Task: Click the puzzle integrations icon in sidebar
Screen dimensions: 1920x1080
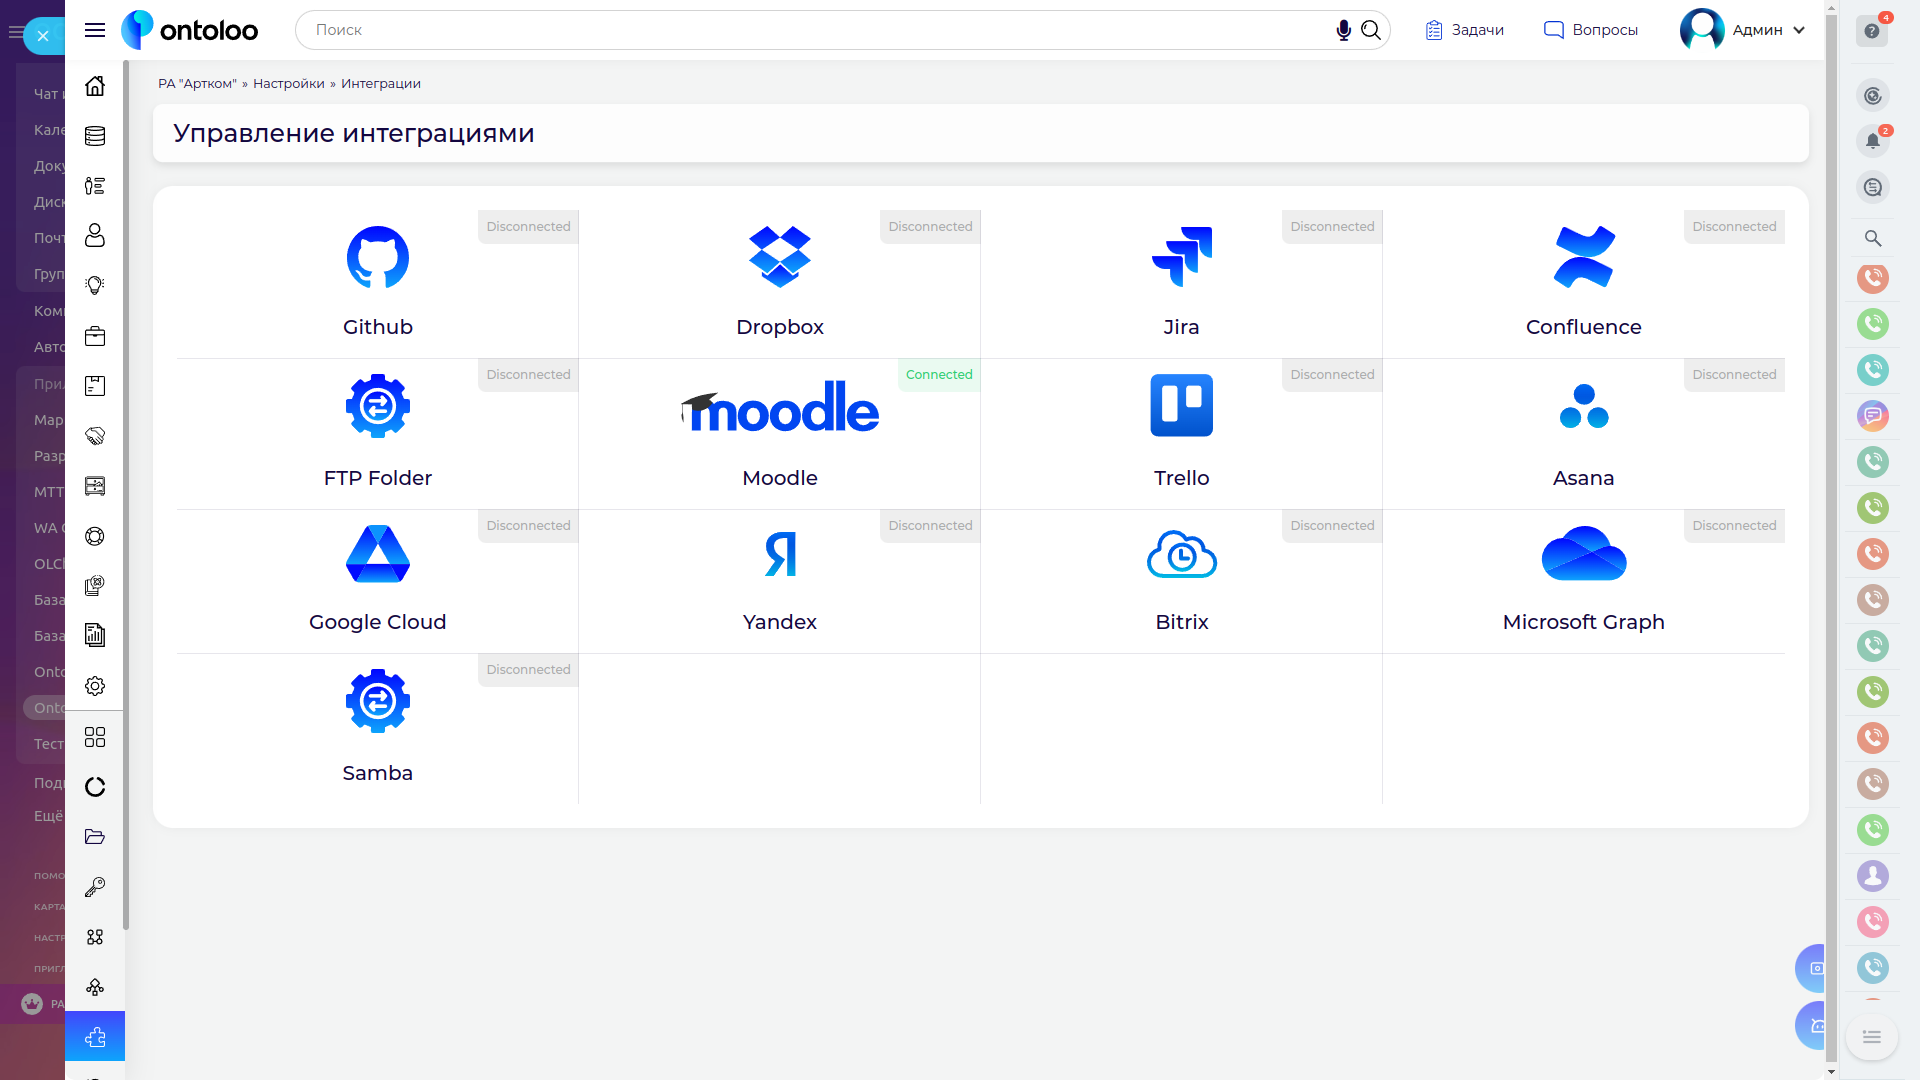Action: 95,1037
